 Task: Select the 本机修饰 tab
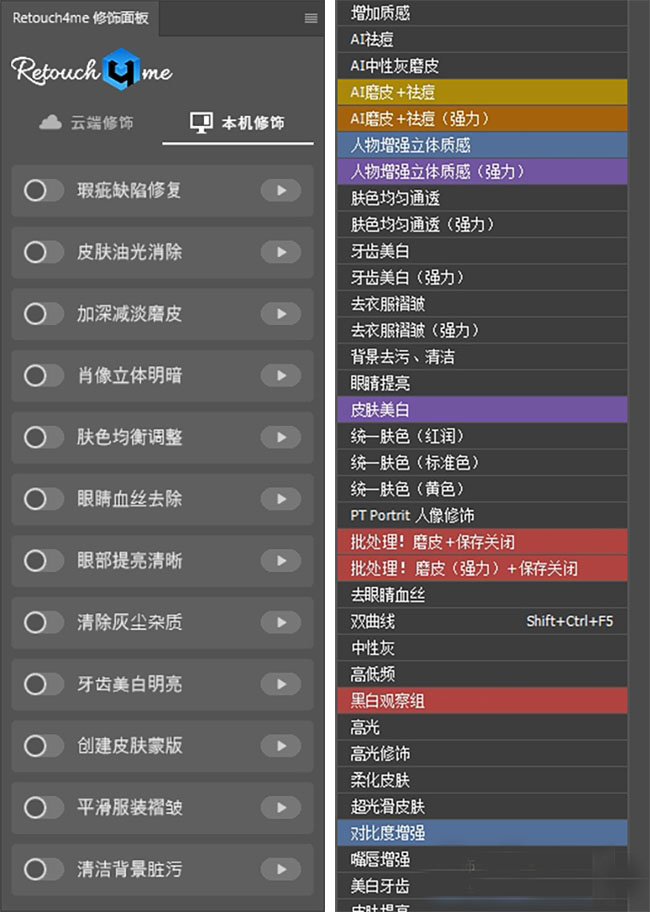[x=238, y=123]
